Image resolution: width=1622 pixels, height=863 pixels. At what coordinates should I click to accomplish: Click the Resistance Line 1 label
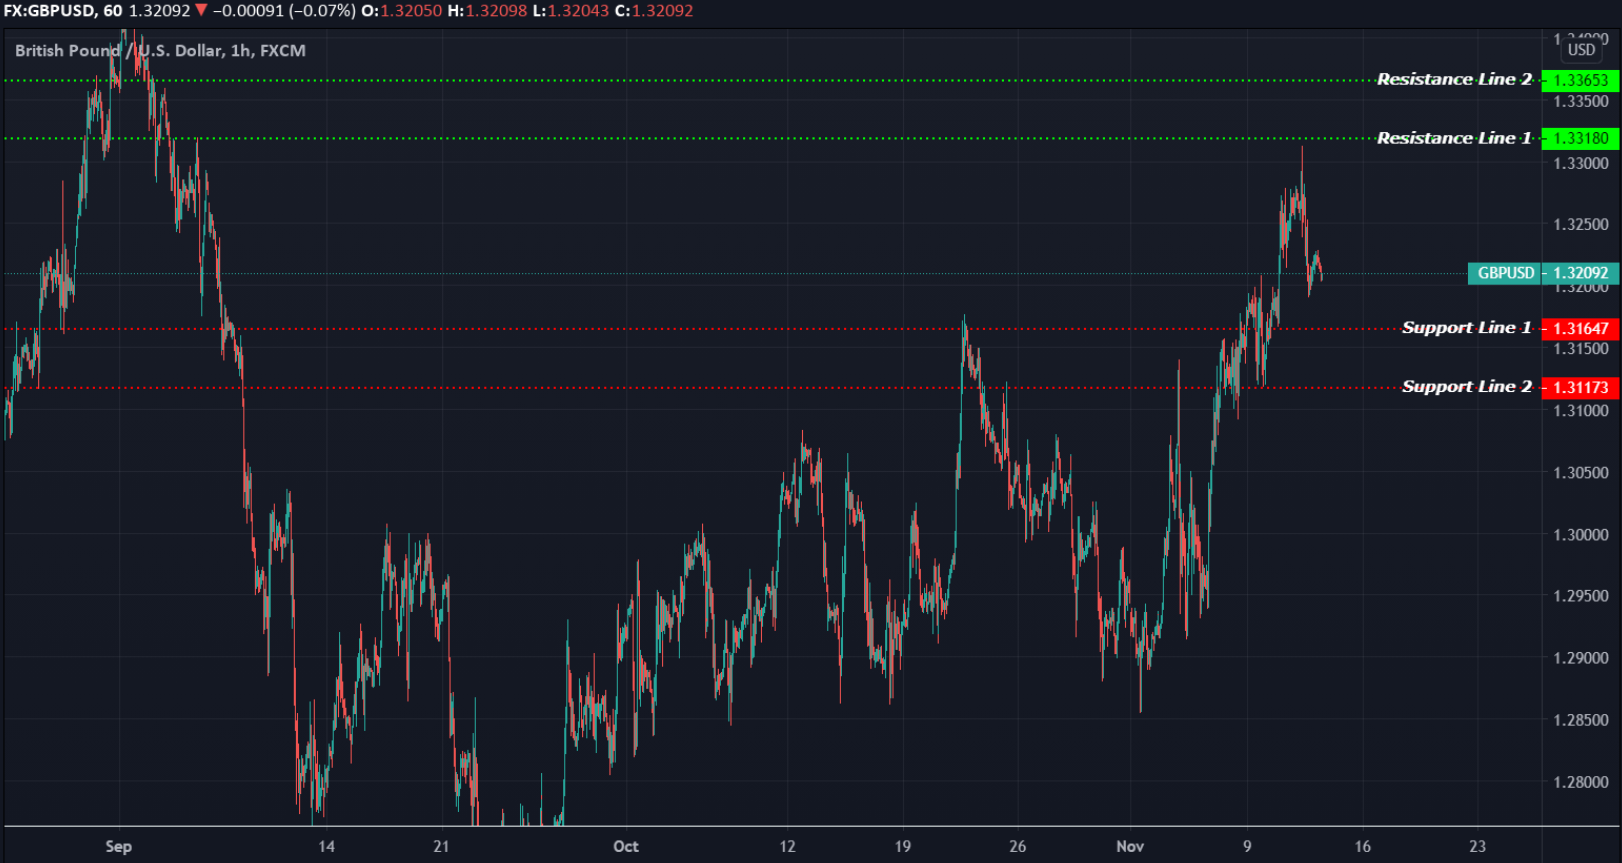click(1454, 138)
